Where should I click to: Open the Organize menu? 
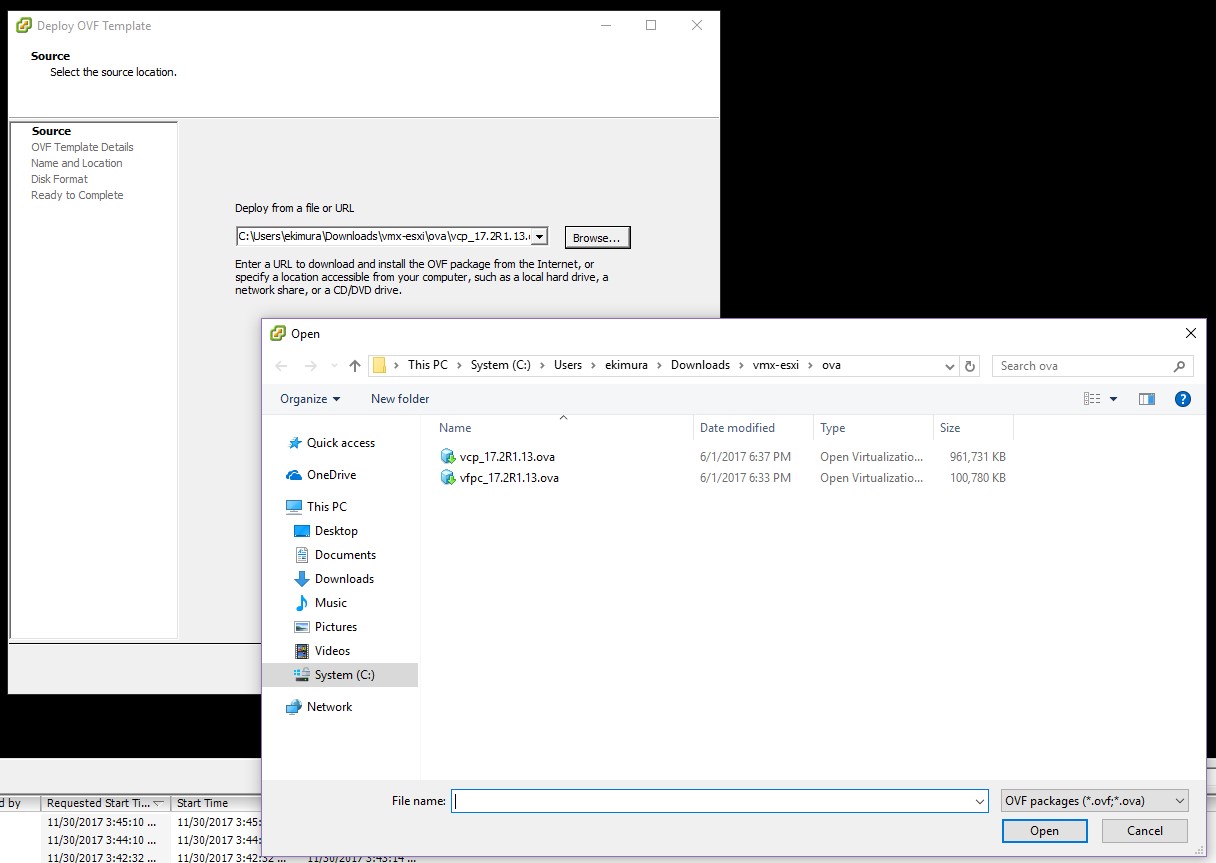click(x=307, y=398)
